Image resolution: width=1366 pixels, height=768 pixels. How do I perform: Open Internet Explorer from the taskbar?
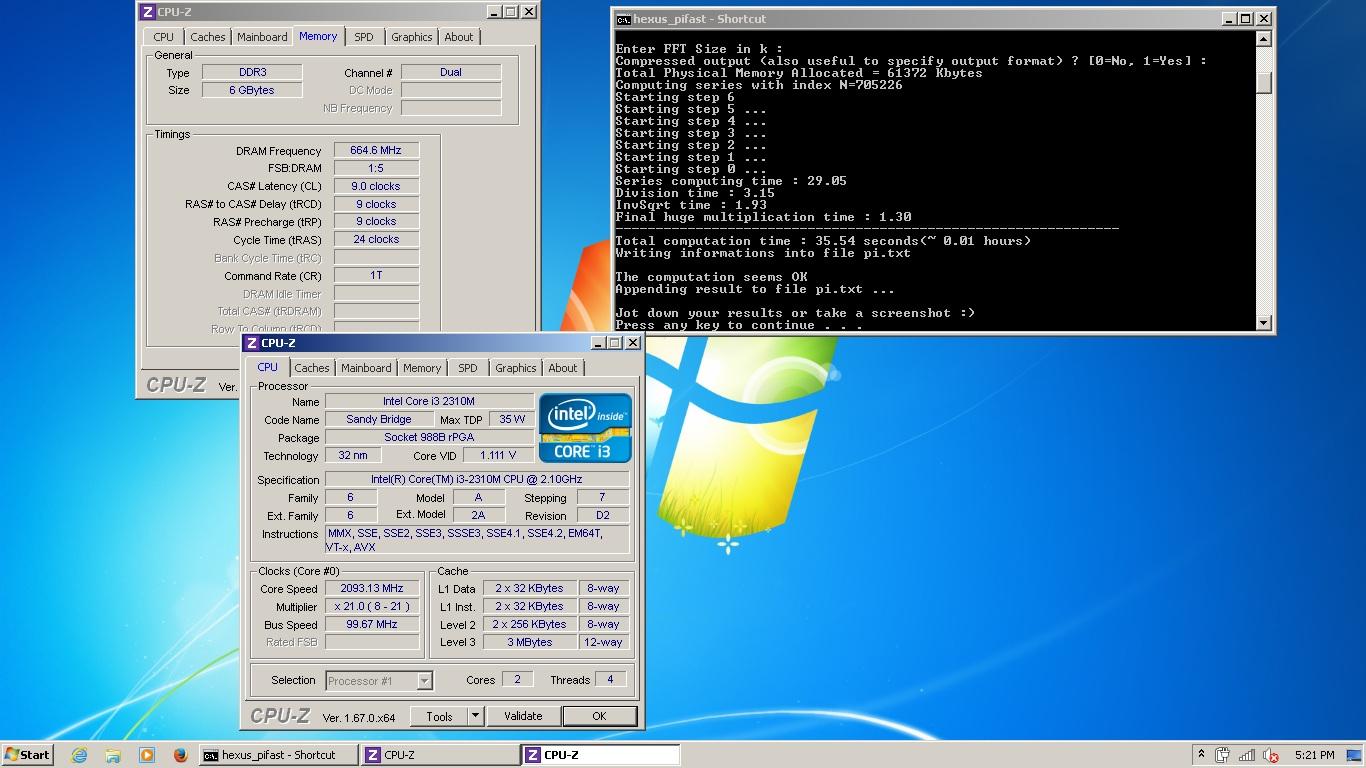(79, 755)
